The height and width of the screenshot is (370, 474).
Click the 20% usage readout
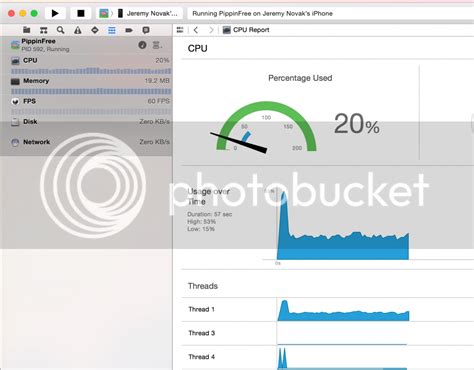[357, 124]
